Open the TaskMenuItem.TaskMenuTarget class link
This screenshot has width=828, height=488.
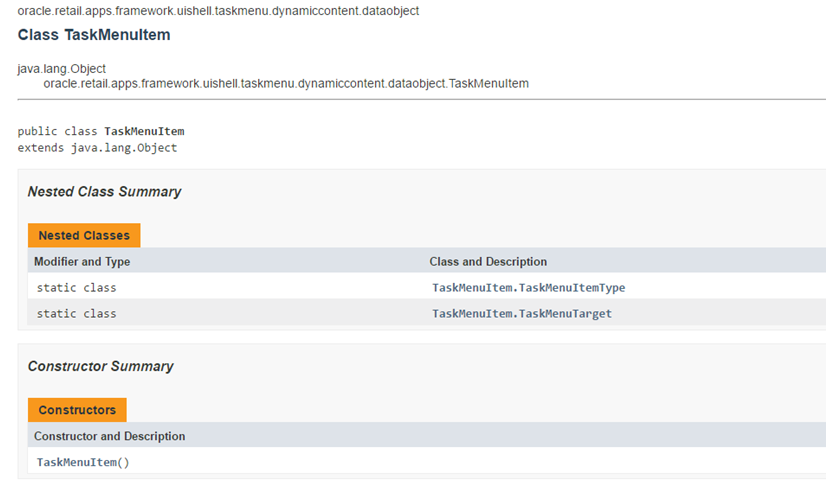pyautogui.click(x=521, y=314)
